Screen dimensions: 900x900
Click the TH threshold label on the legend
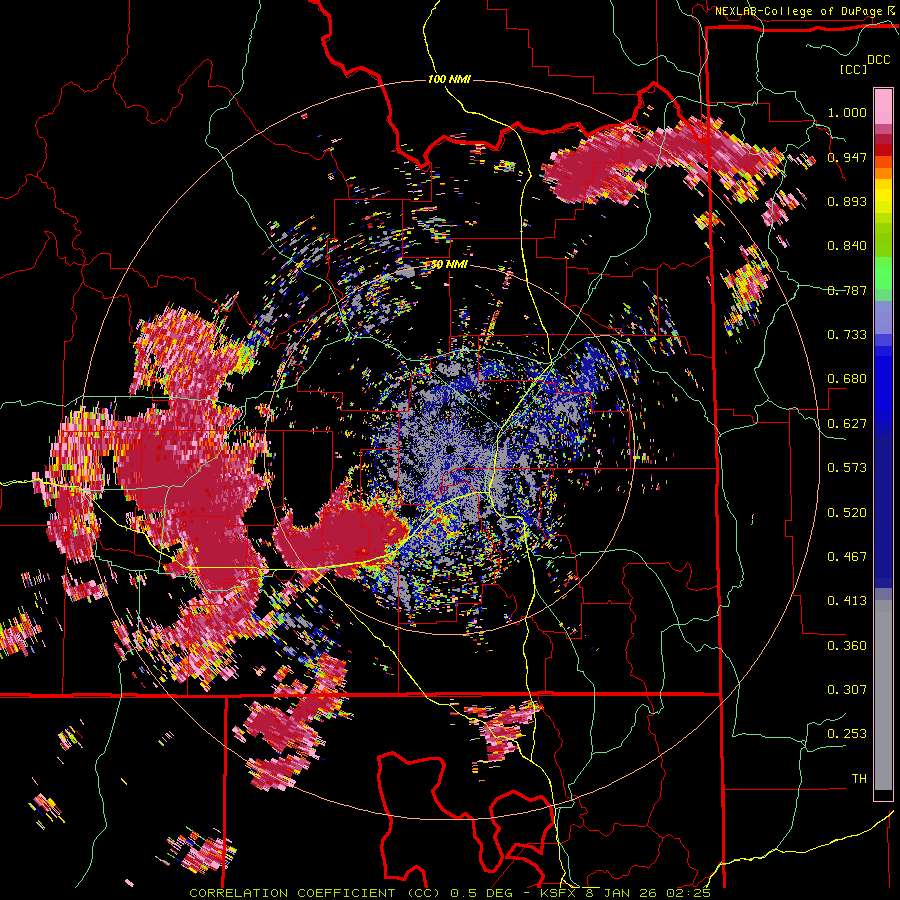point(859,779)
